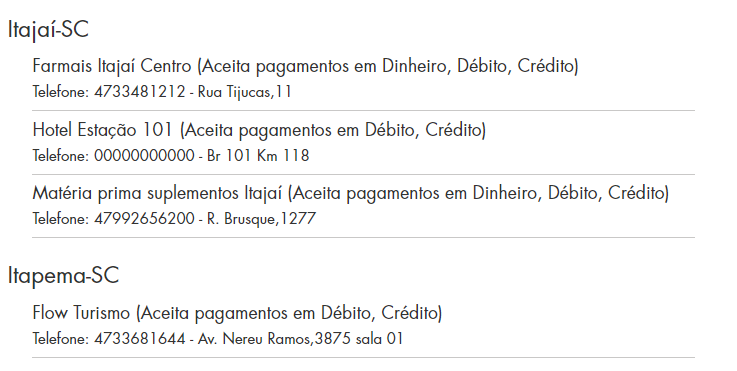
Task: Select the Farmais Itajaí Centro entry
Action: tap(112, 66)
